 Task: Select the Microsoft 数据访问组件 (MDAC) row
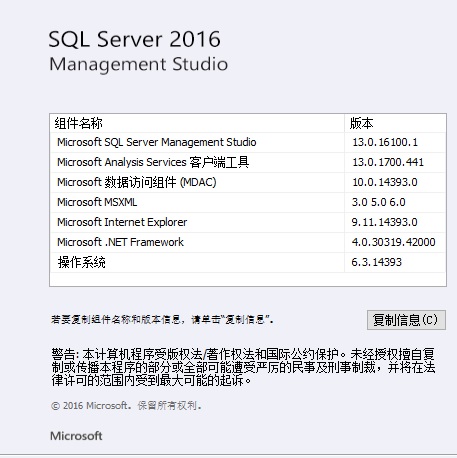[248, 182]
